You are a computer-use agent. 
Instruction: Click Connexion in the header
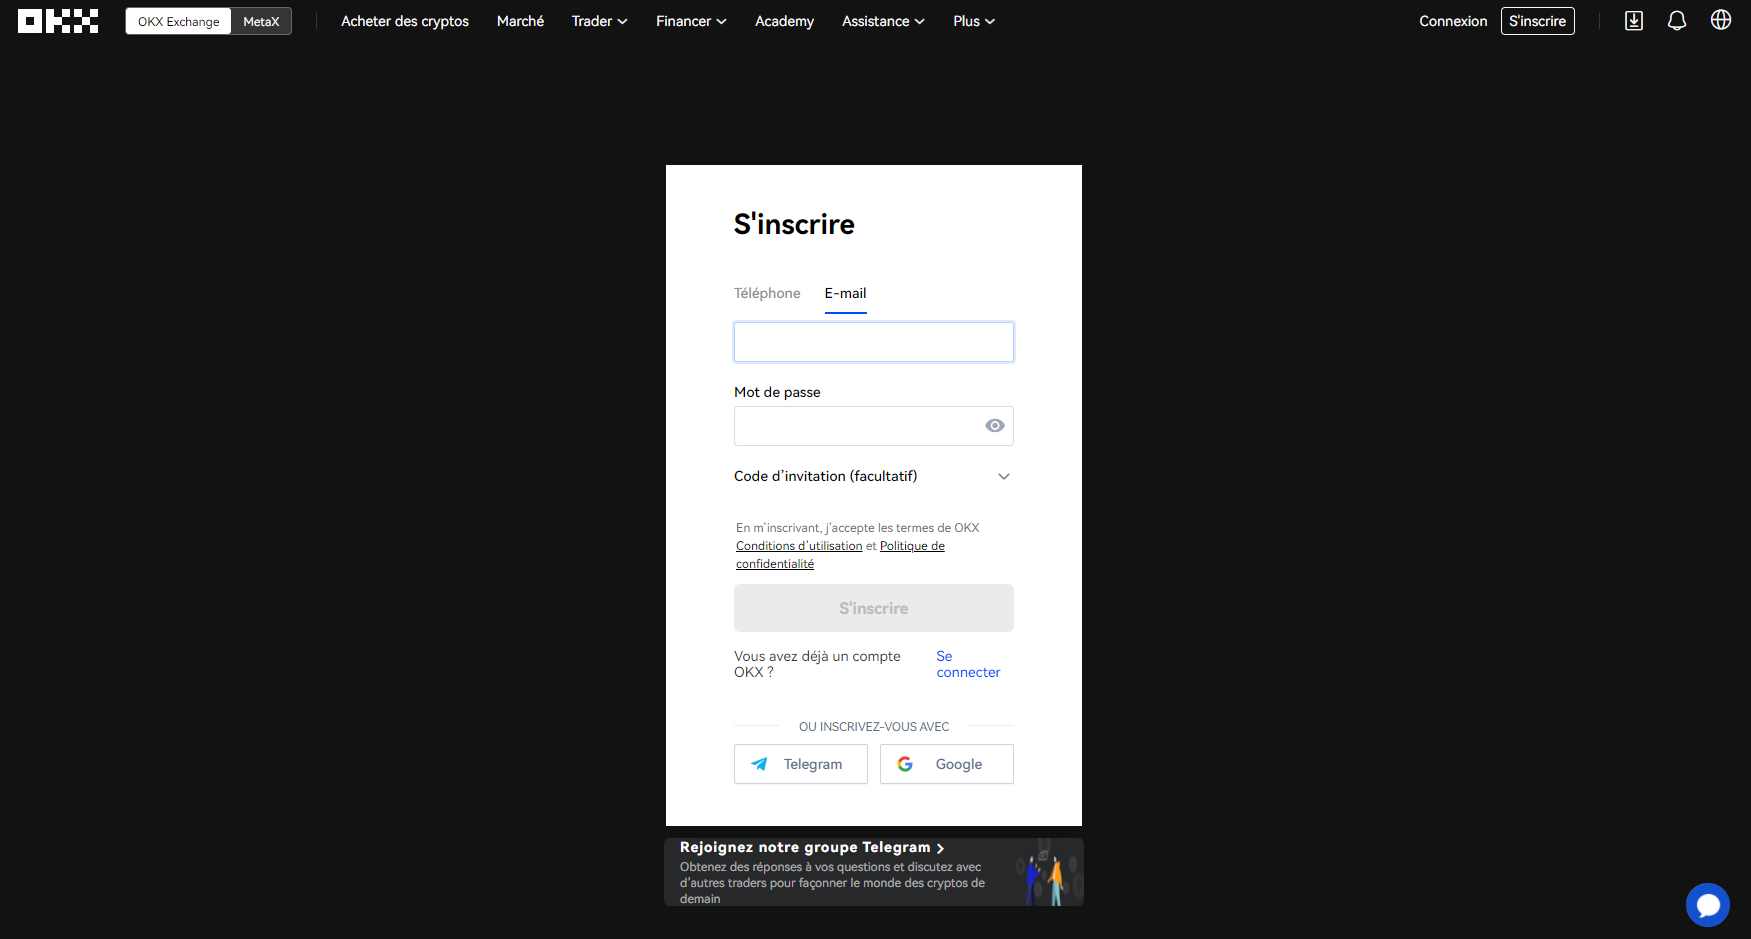(1453, 21)
